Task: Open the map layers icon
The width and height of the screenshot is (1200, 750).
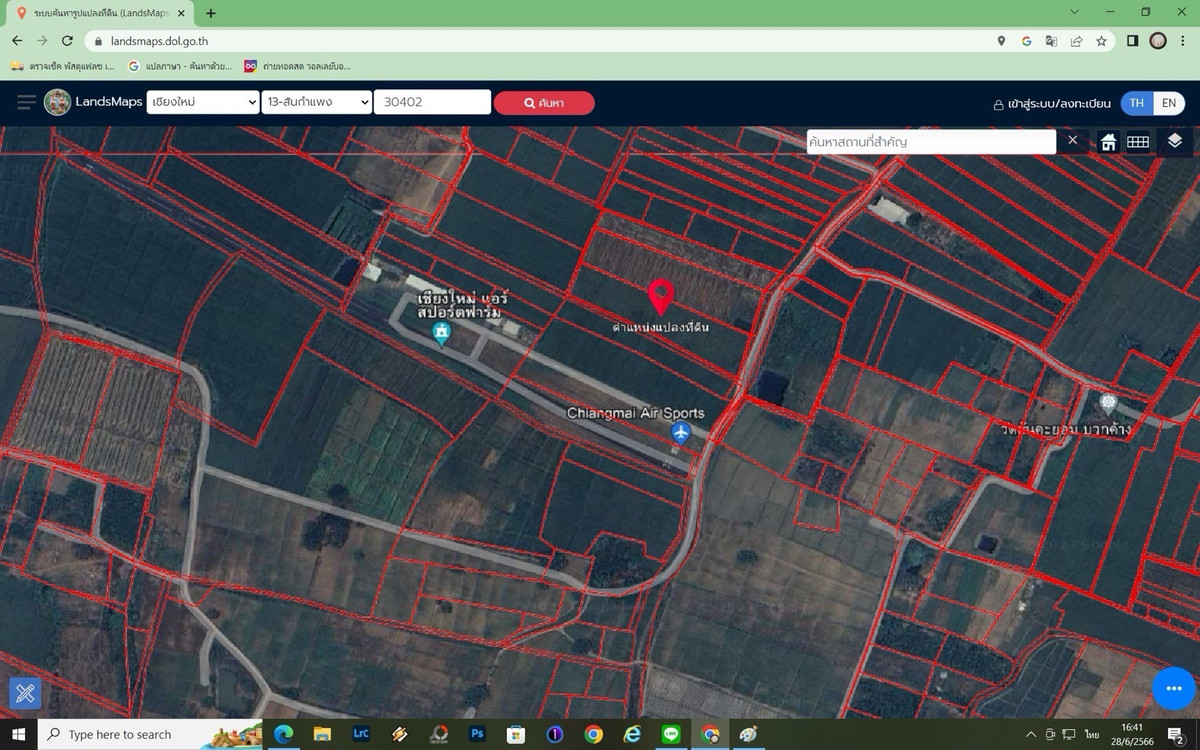Action: coord(1174,142)
